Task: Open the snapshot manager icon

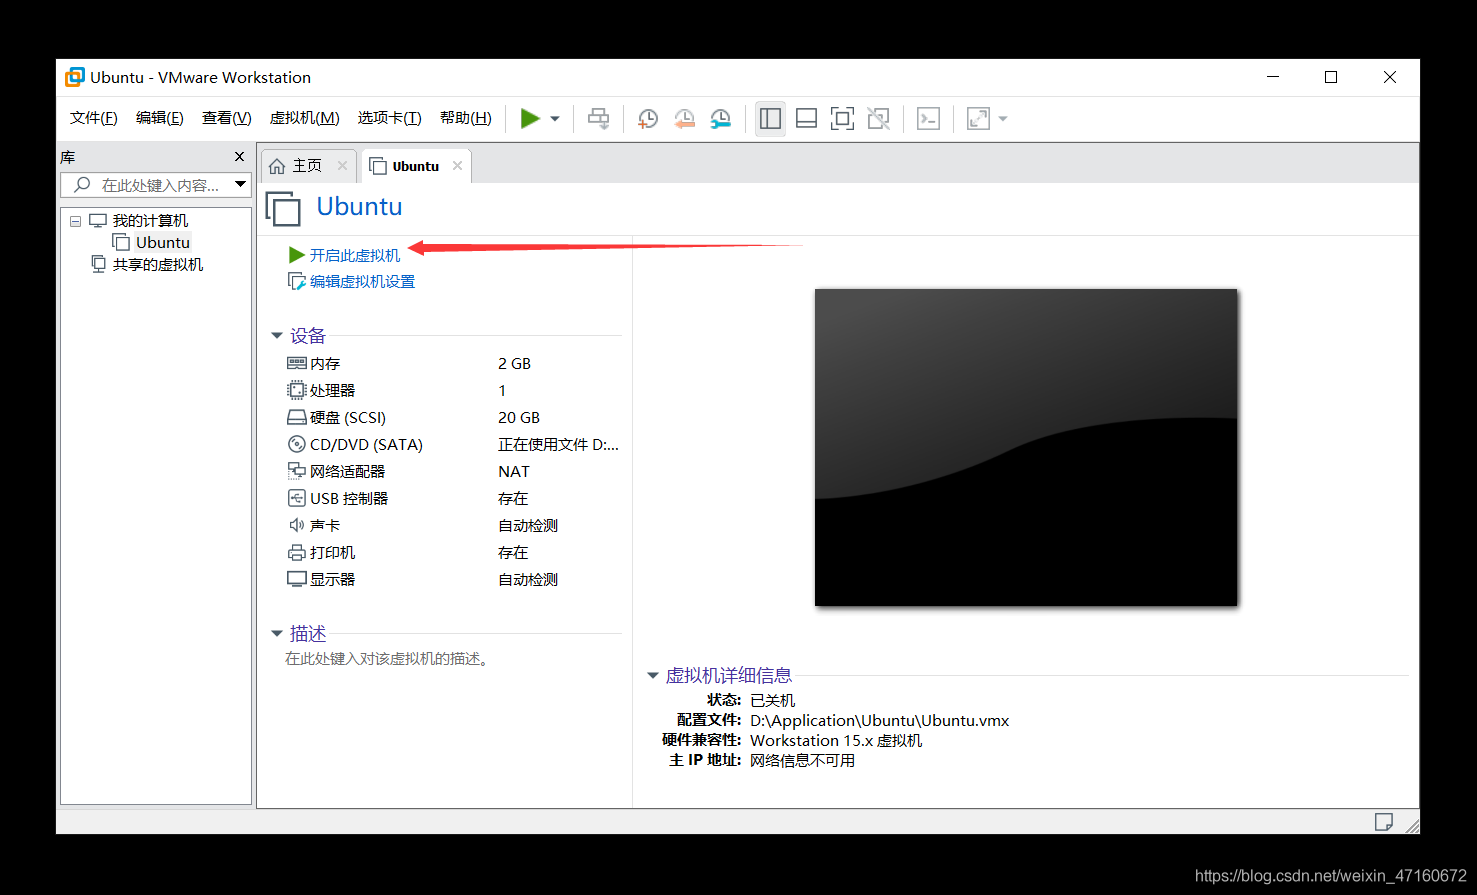Action: pyautogui.click(x=720, y=119)
